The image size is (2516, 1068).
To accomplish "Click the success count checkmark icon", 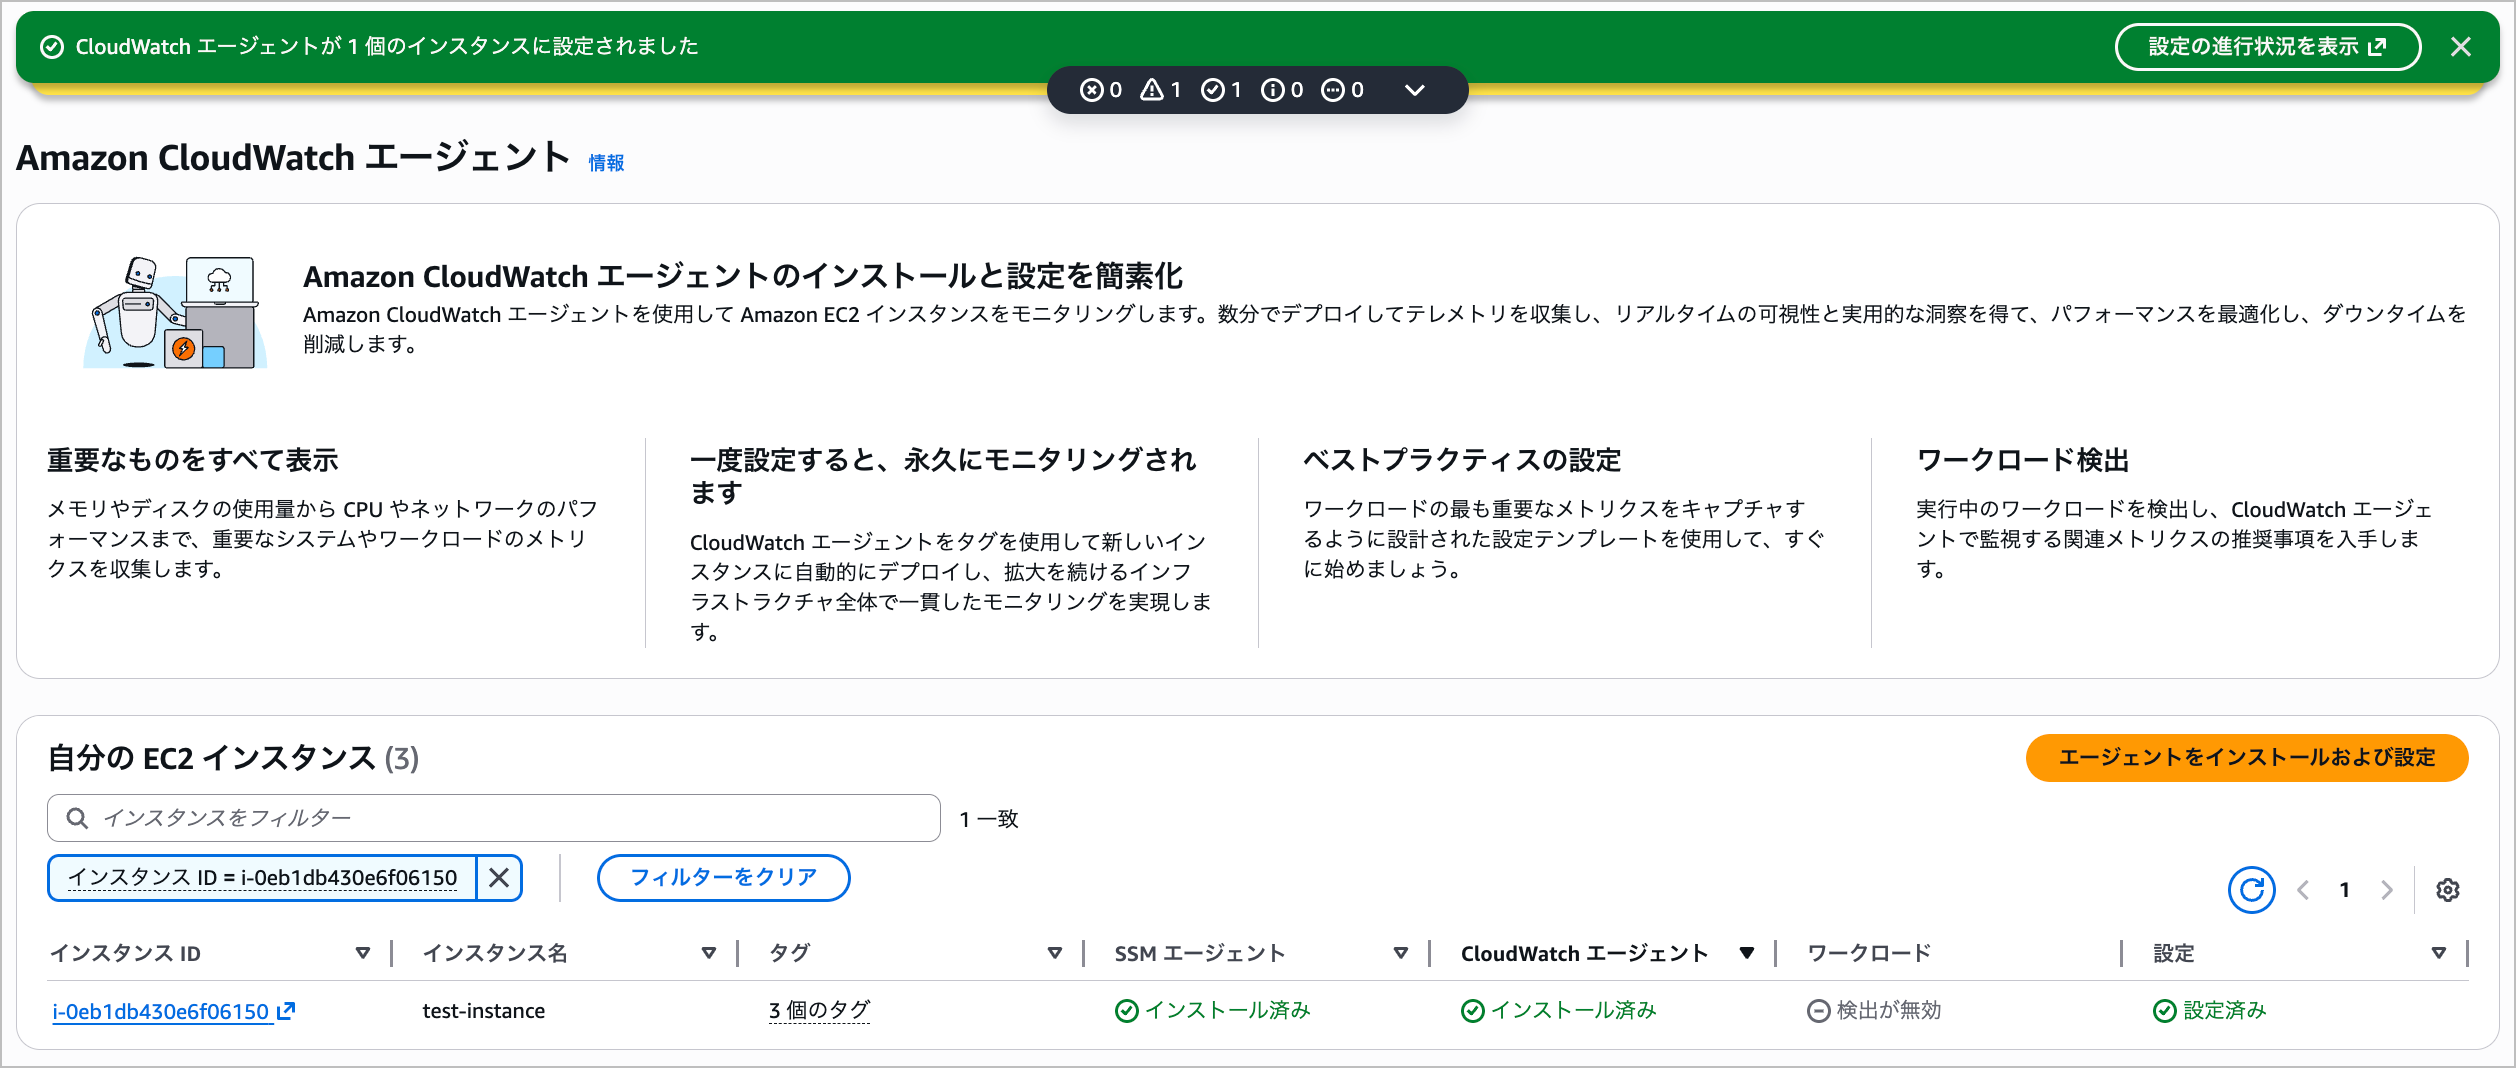I will click(1213, 90).
